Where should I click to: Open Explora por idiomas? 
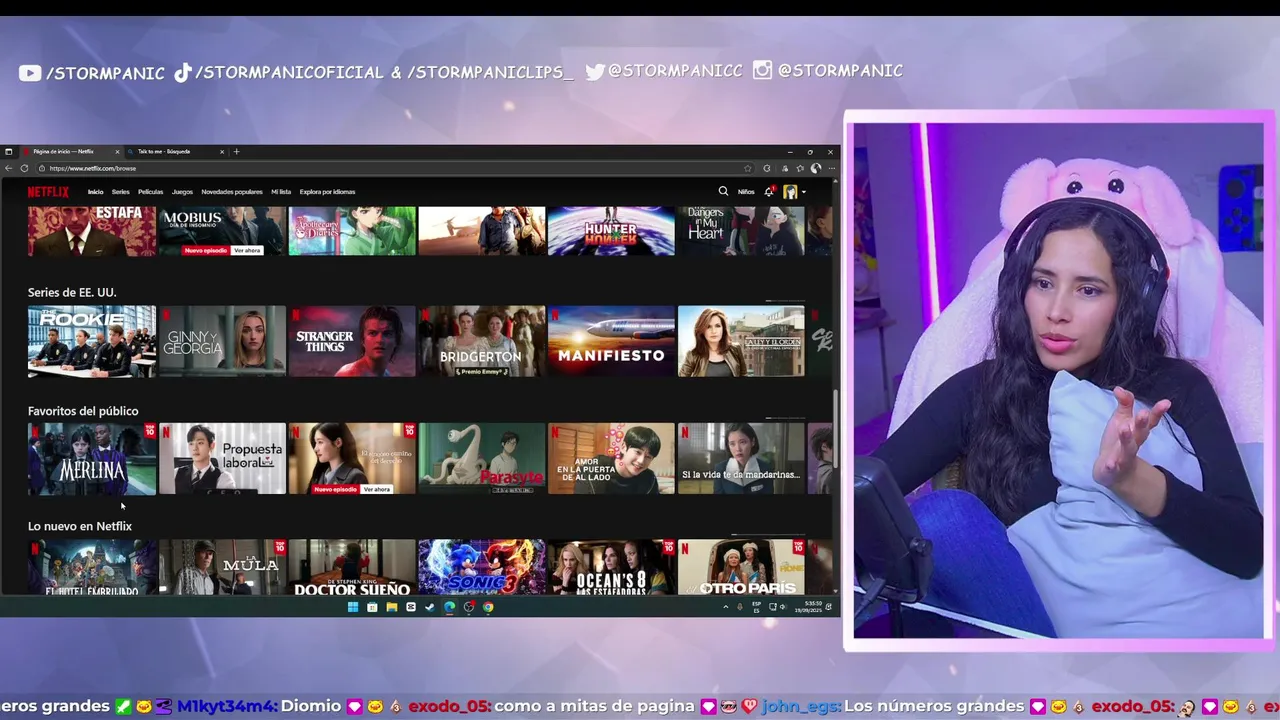pyautogui.click(x=328, y=192)
